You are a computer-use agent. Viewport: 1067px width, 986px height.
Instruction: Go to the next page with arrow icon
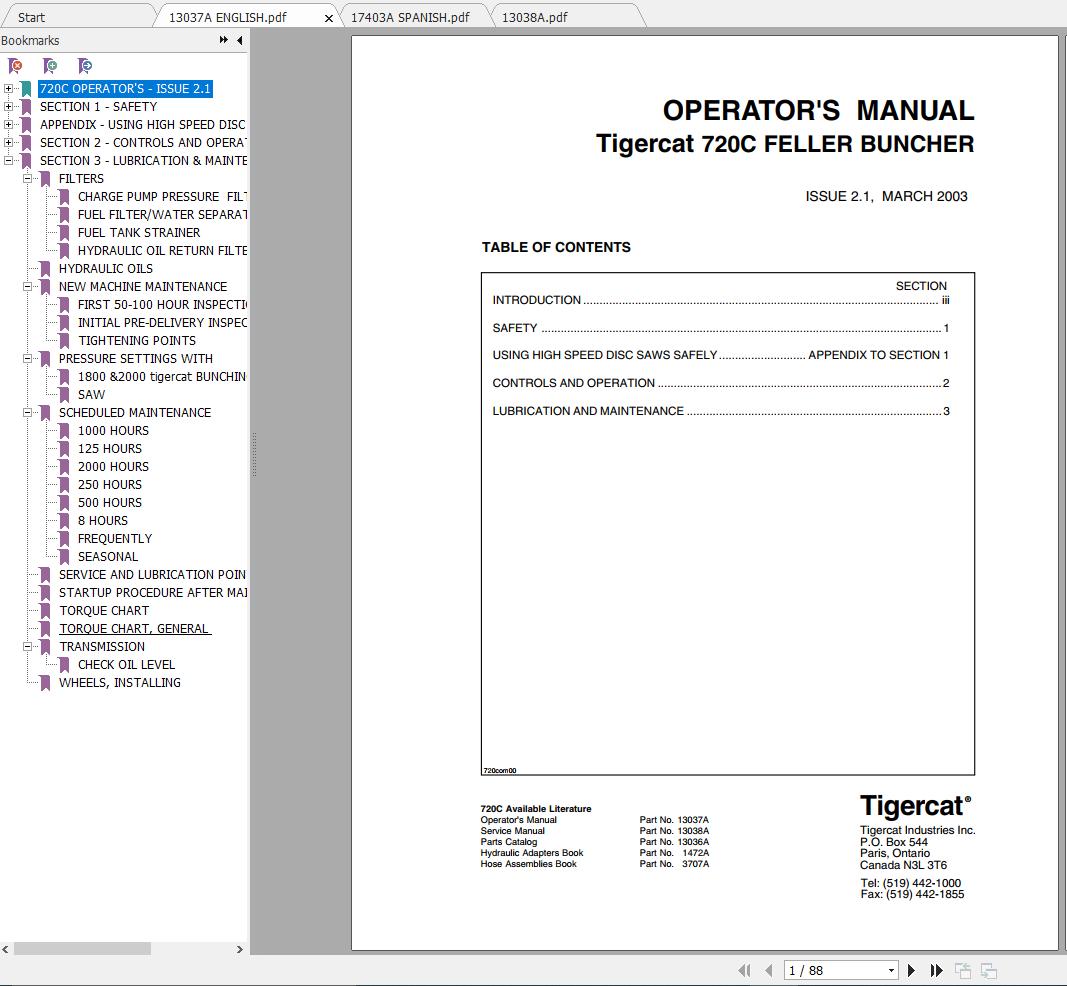pyautogui.click(x=911, y=970)
